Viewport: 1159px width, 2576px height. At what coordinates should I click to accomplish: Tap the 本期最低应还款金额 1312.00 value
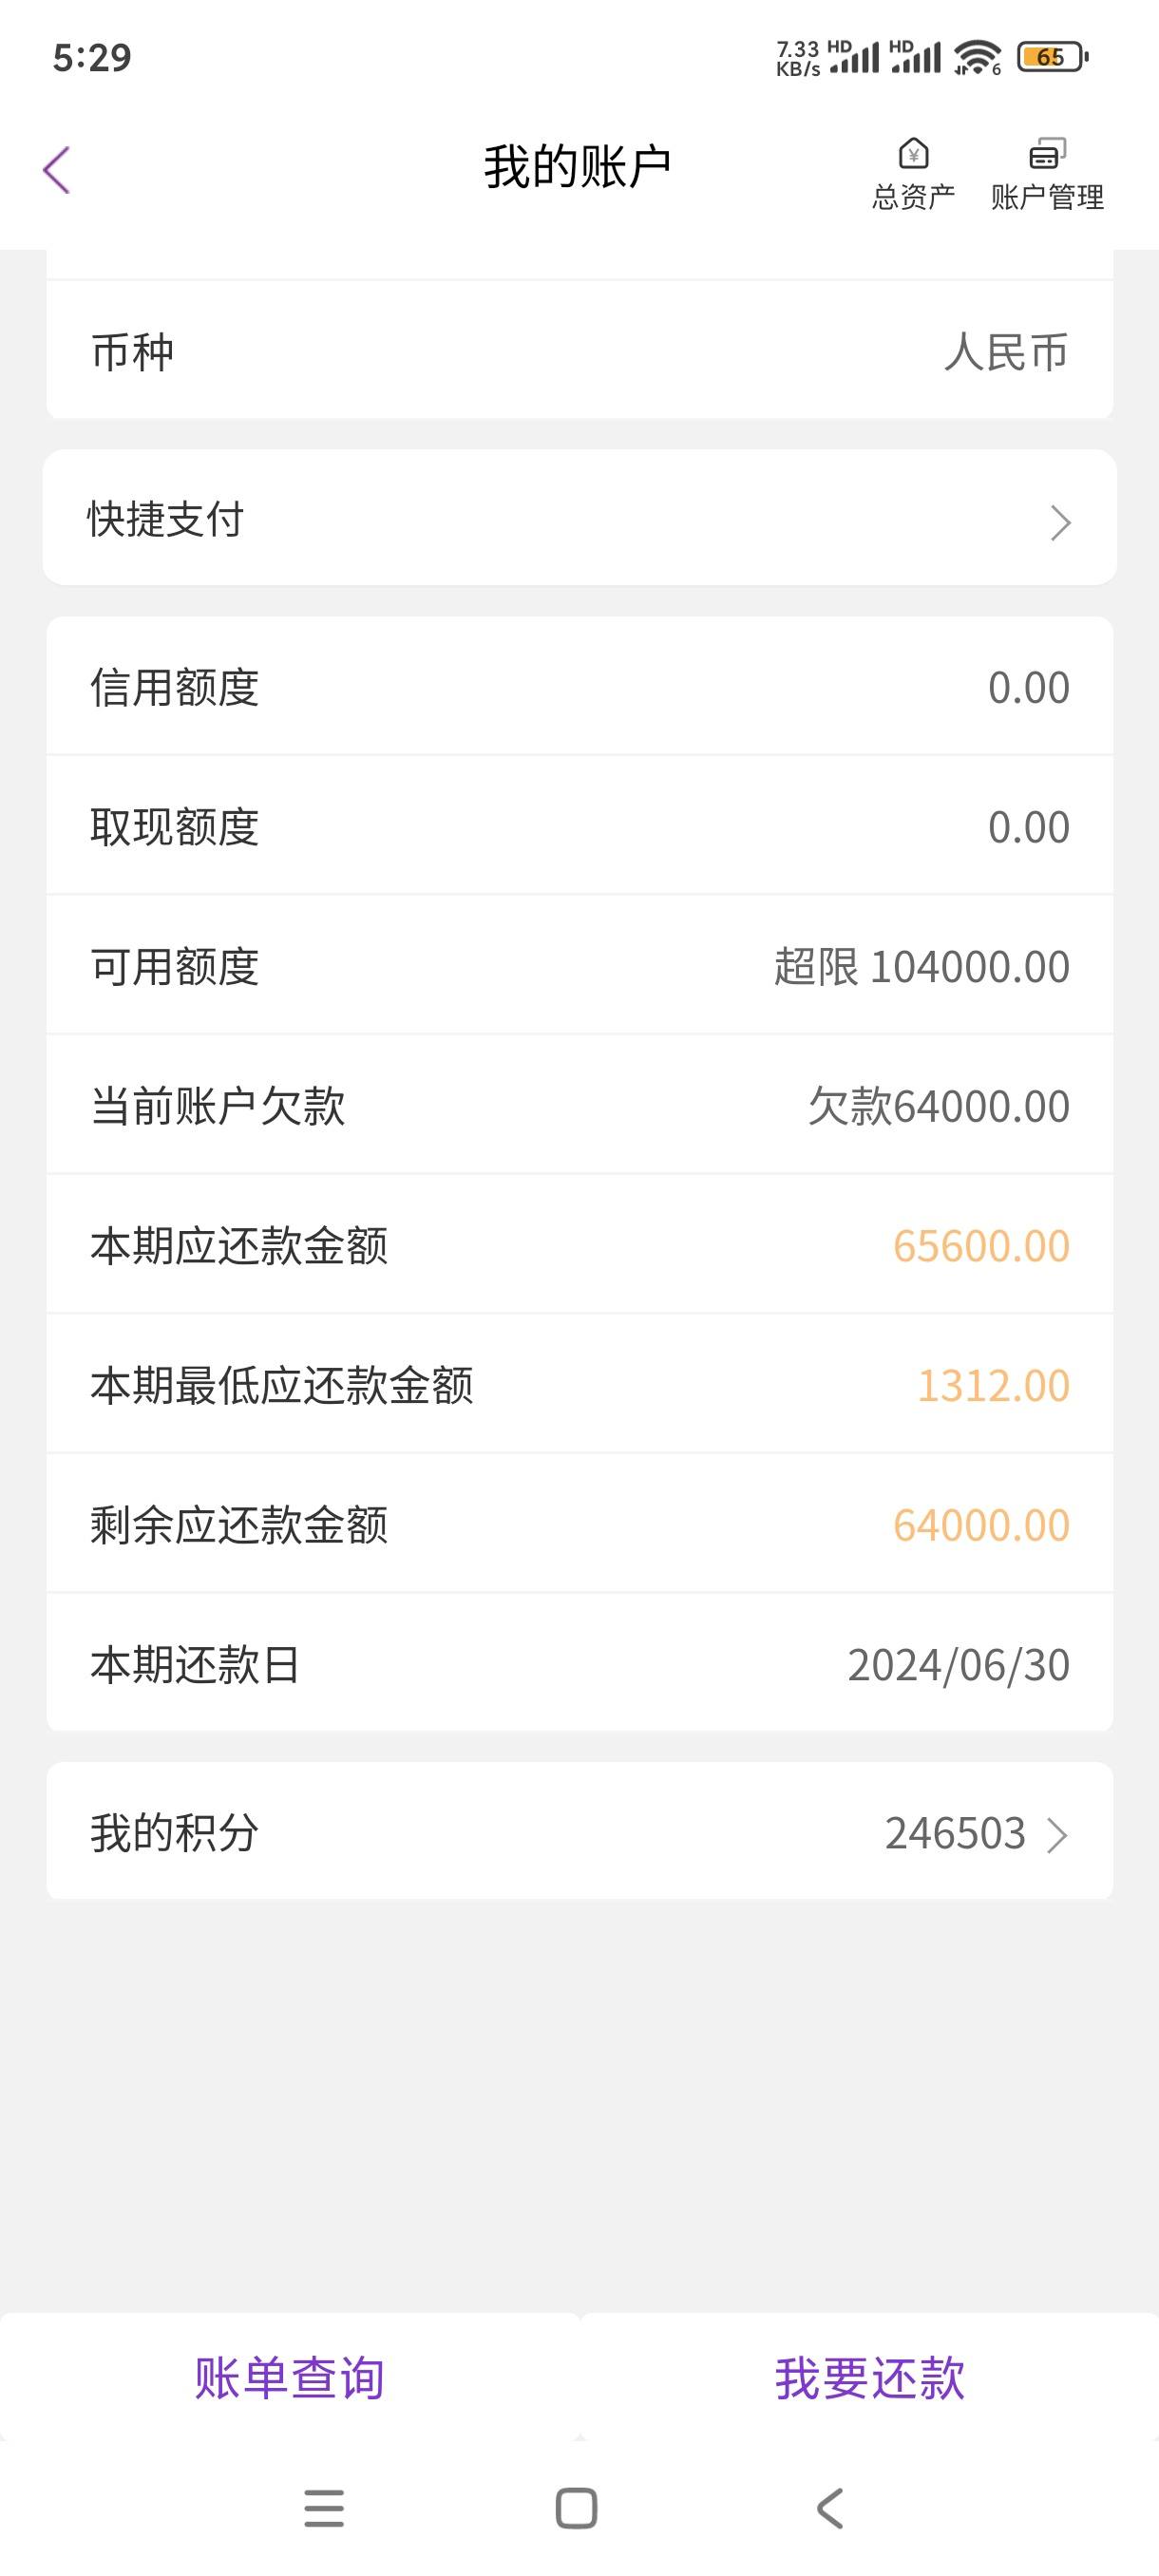pos(993,1386)
